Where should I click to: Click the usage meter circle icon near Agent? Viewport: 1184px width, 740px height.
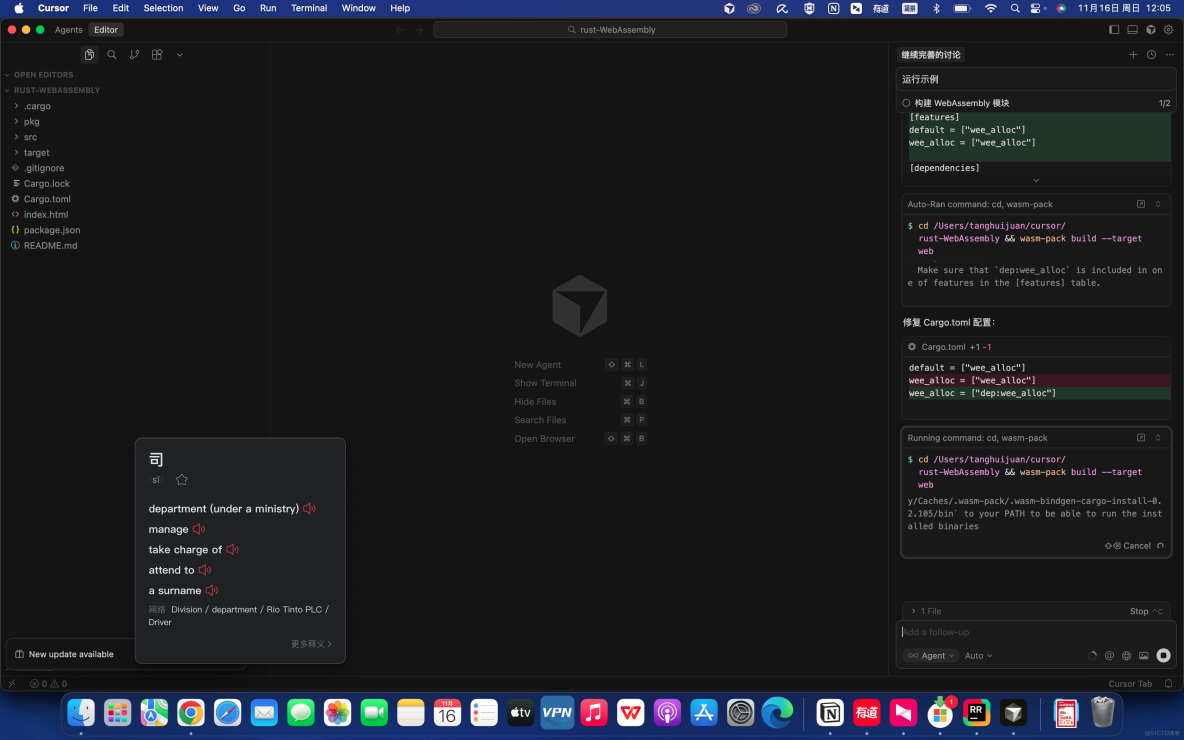coord(1092,656)
